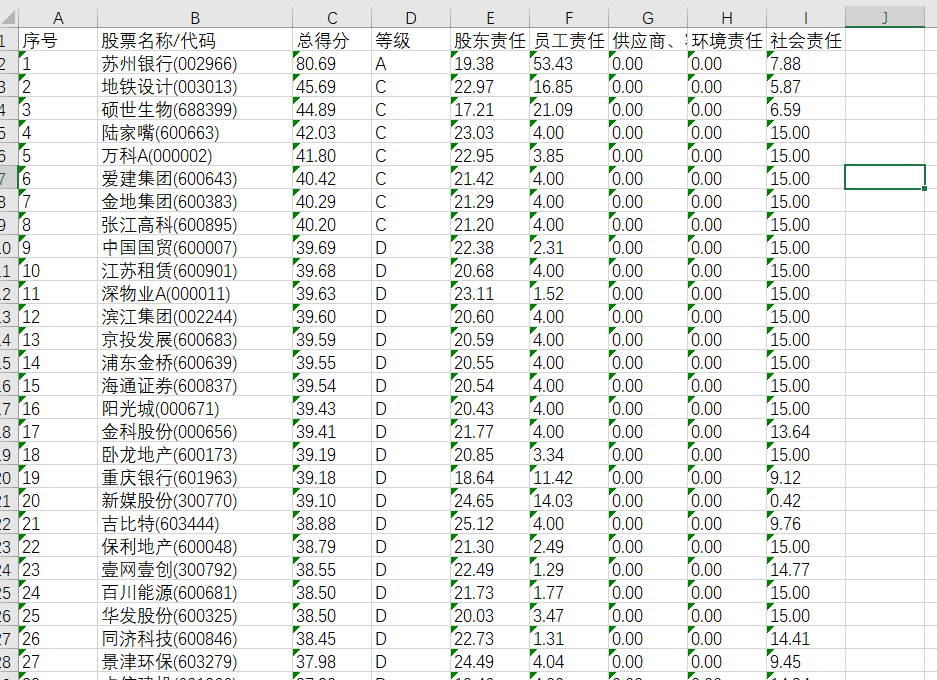The width and height of the screenshot is (937, 680).
Task: Click social score 0.42
Action: 805,500
